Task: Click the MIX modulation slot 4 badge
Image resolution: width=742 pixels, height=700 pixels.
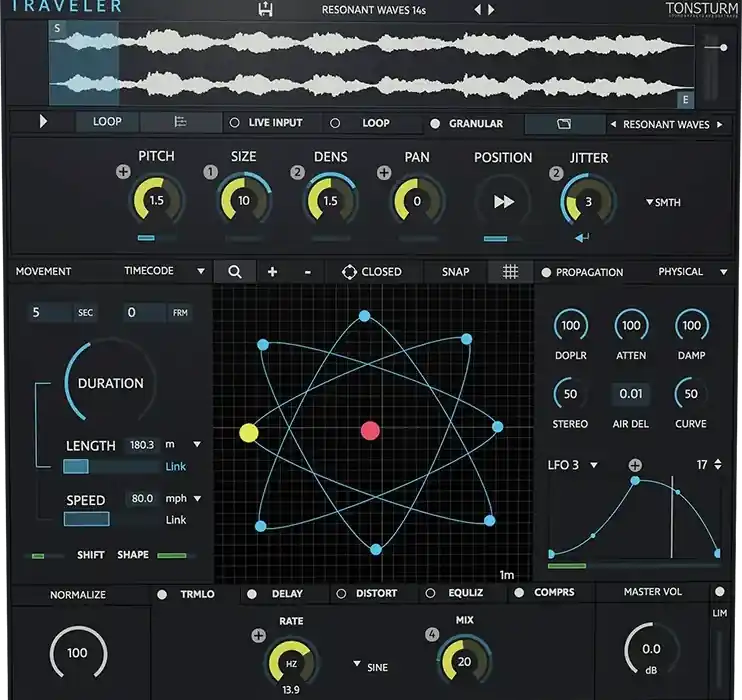Action: pyautogui.click(x=432, y=634)
